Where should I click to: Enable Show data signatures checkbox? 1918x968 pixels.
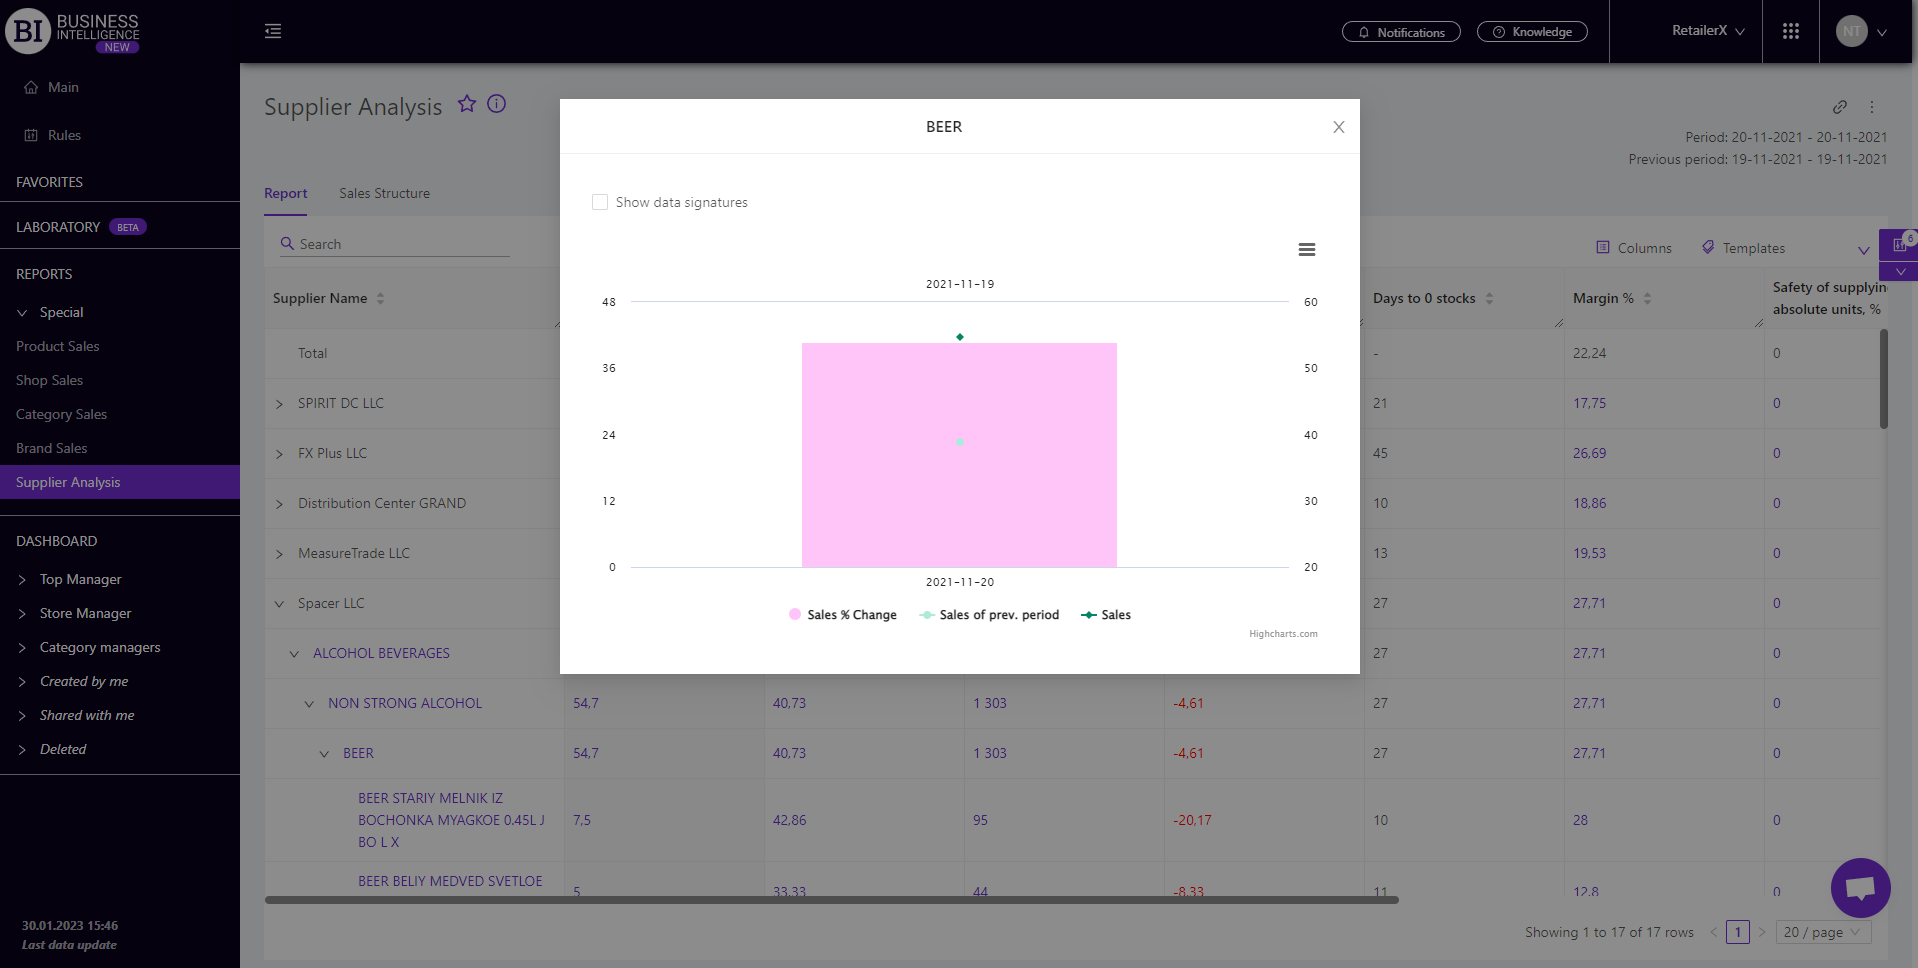point(600,202)
